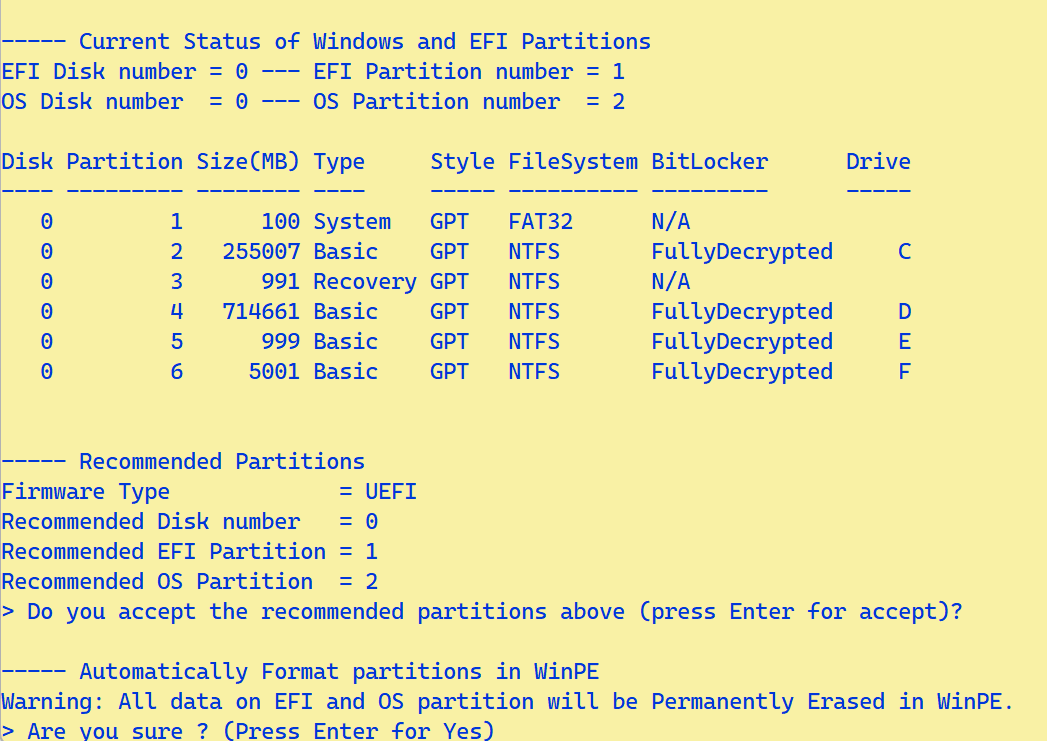The height and width of the screenshot is (741, 1047).
Task: Click drive letter F in the table
Action: [904, 372]
